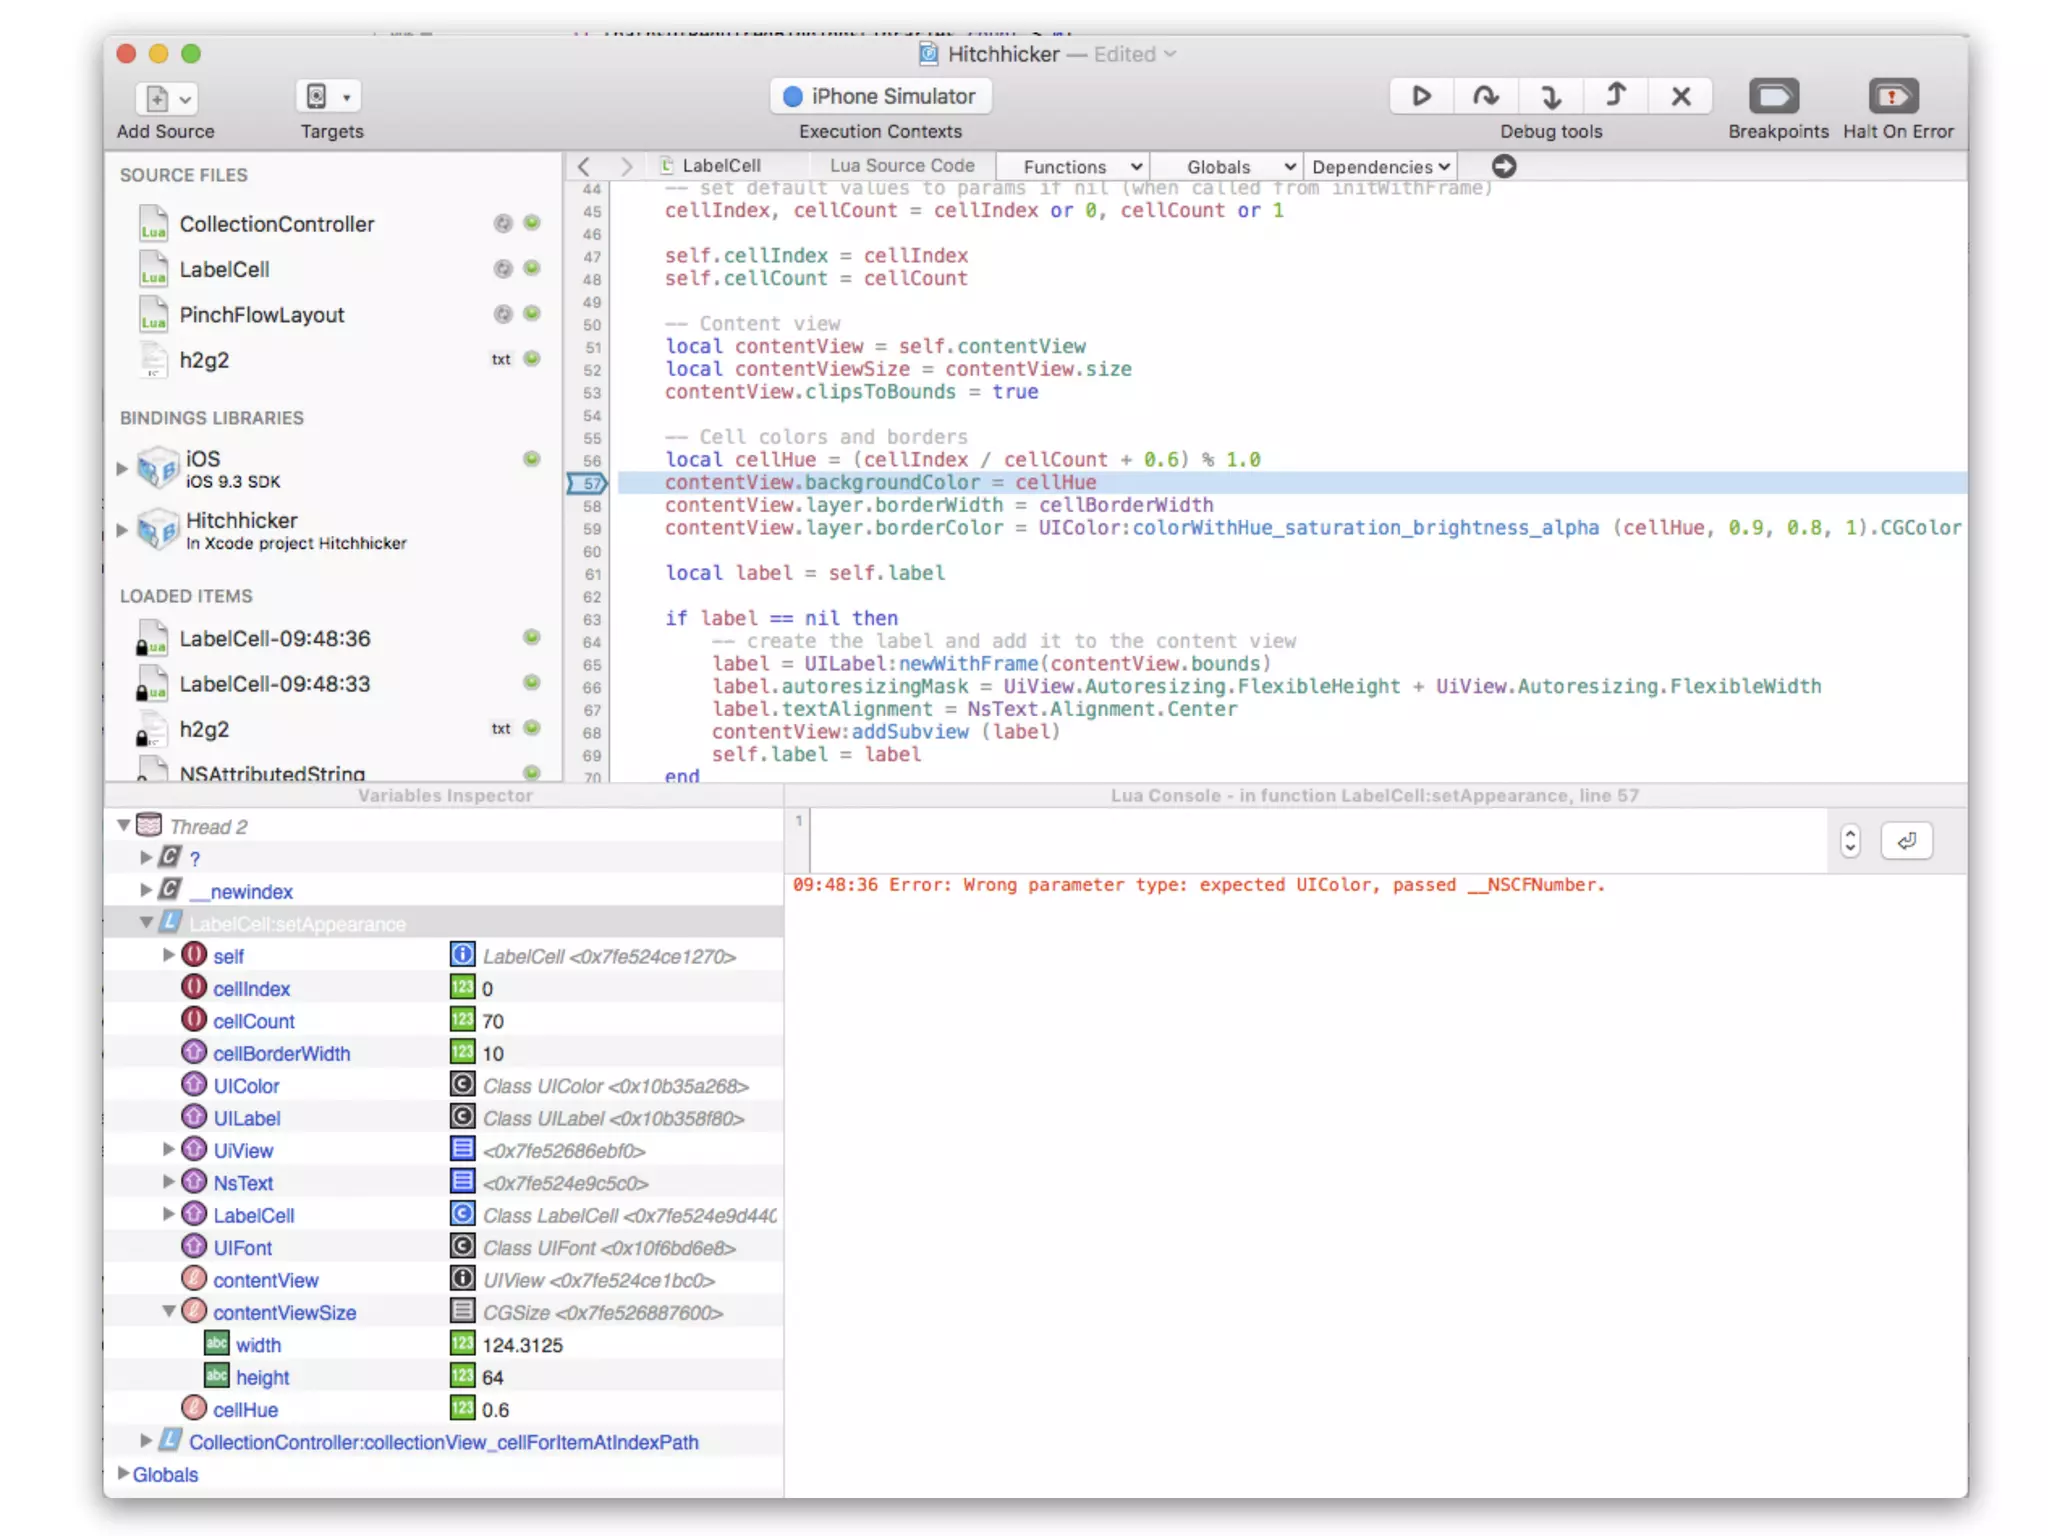Click the cellBorderWidth upvalue icon

coord(194,1052)
